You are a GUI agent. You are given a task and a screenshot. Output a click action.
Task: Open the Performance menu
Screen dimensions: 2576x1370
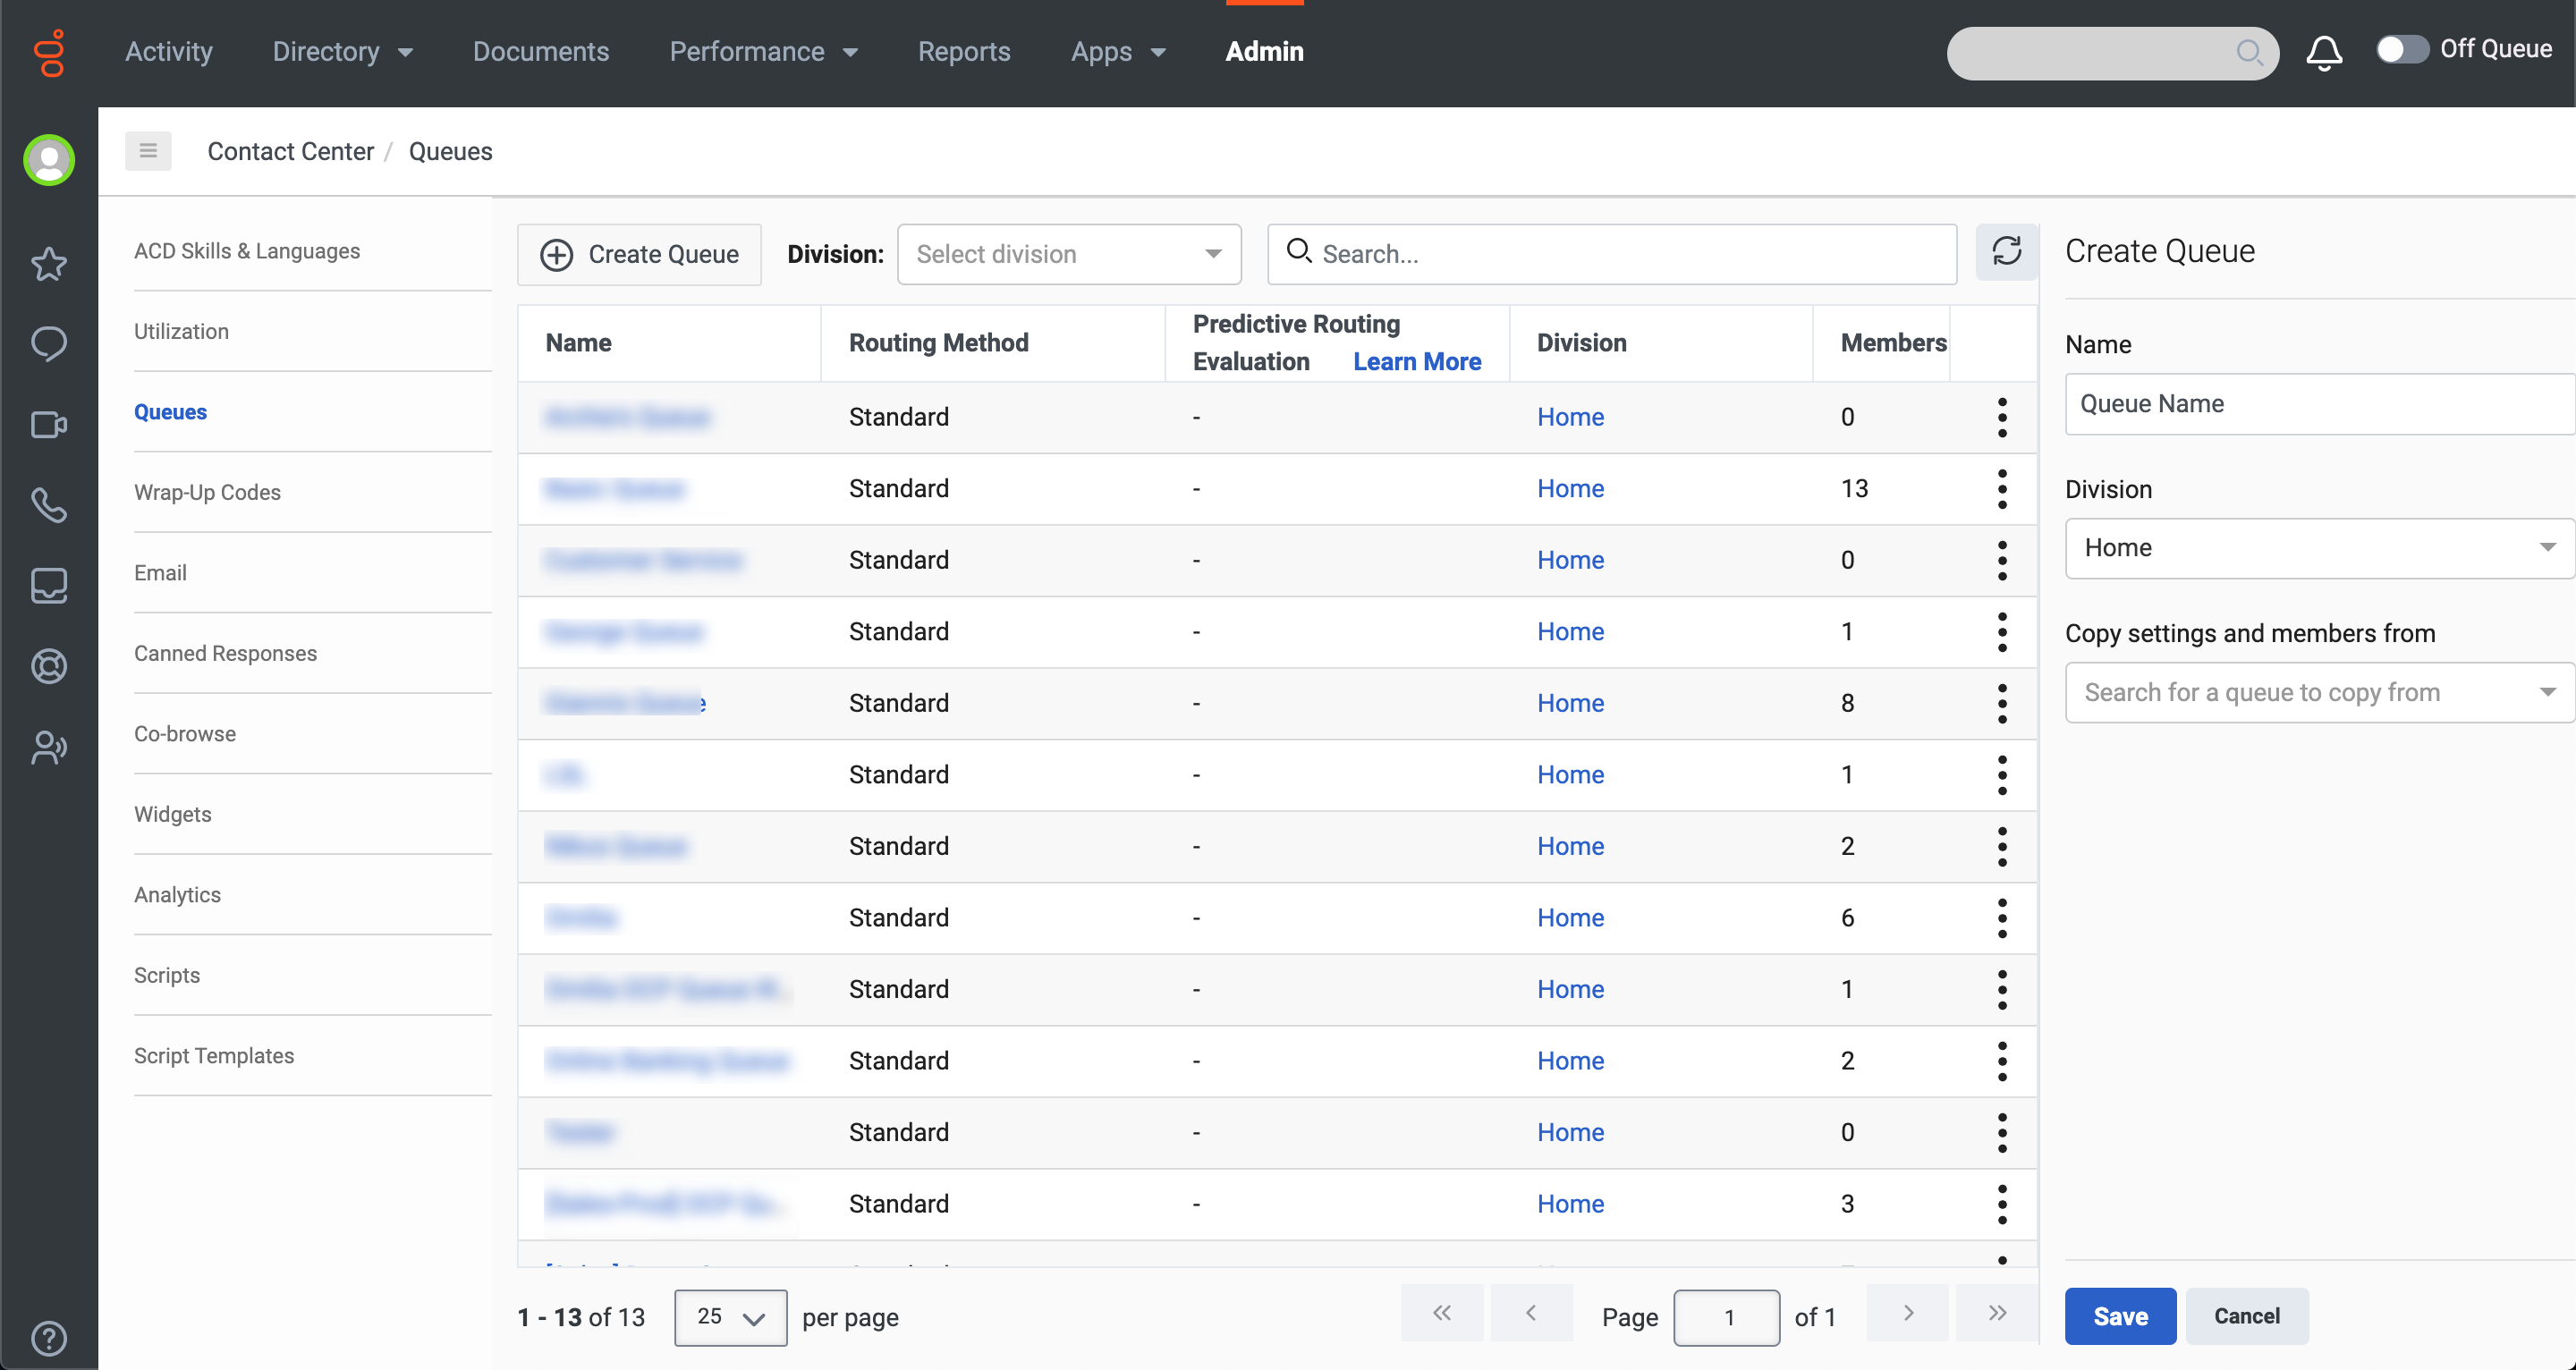[x=763, y=52]
